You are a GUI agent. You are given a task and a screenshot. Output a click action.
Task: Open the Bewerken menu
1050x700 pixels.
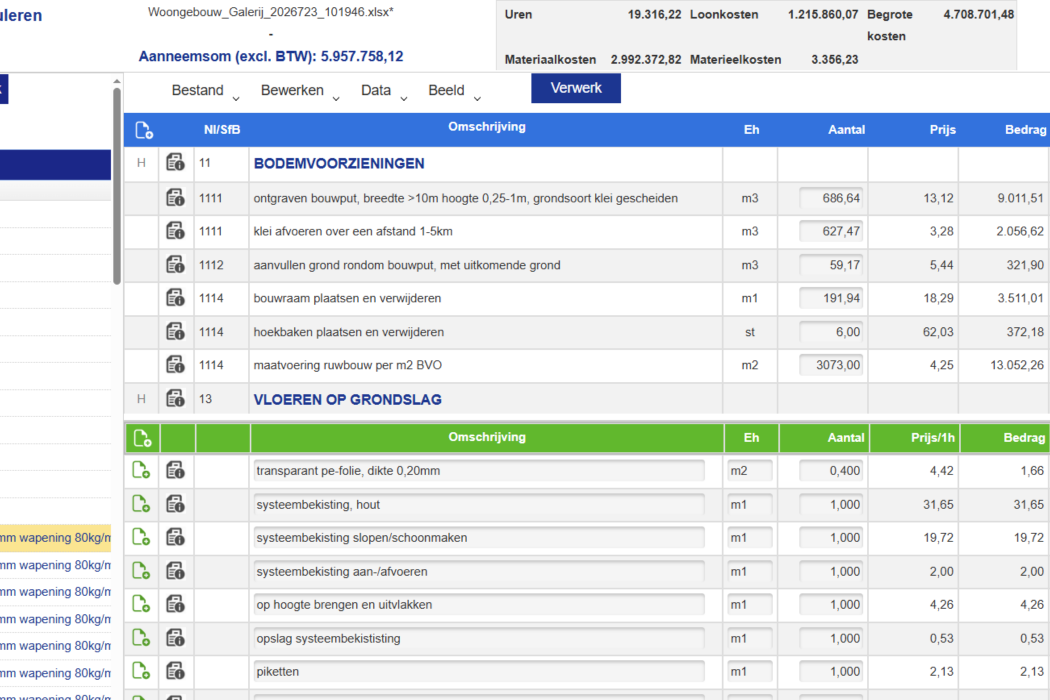pyautogui.click(x=300, y=90)
